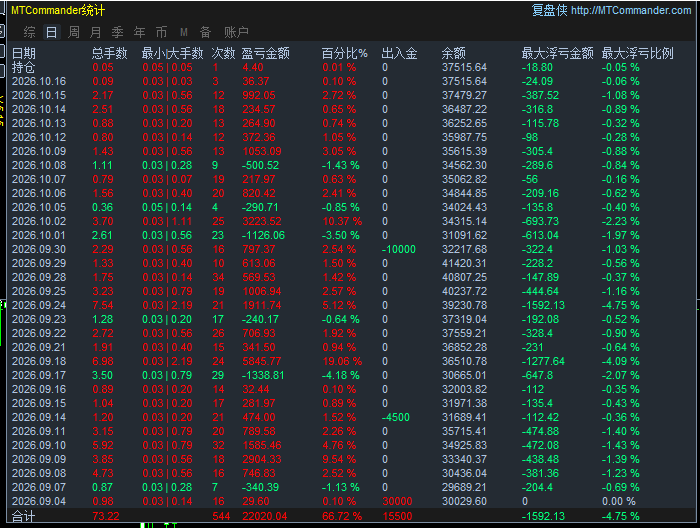Select the 年 yearly tab
This screenshot has width=700, height=528.
[x=139, y=32]
